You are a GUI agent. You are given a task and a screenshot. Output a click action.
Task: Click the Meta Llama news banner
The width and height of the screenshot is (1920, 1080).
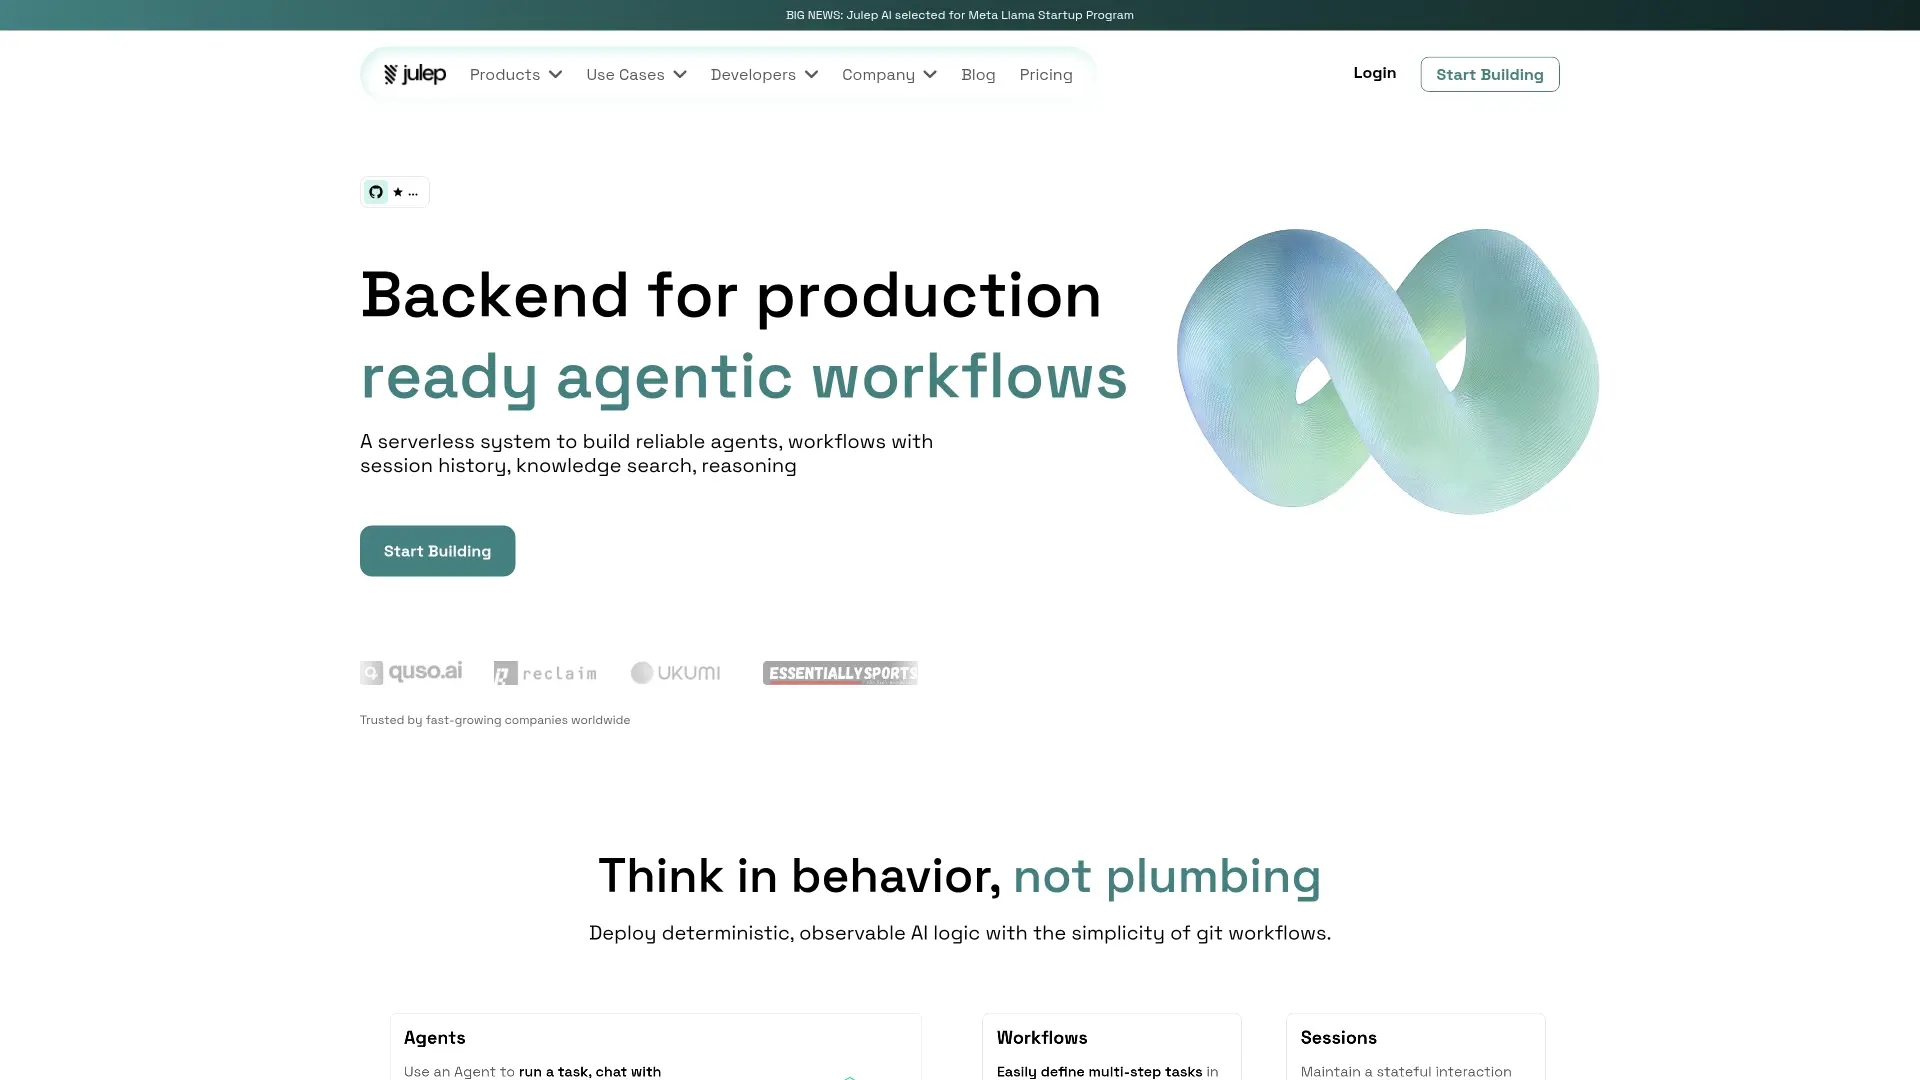pos(960,15)
